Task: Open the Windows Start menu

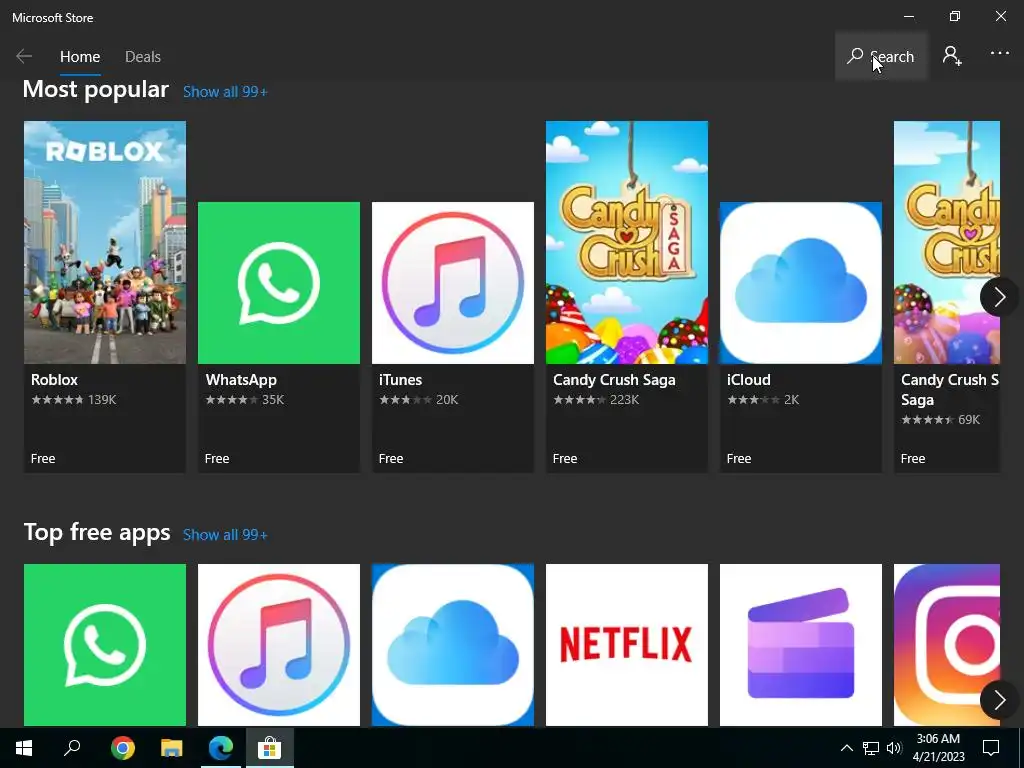Action: click(24, 748)
